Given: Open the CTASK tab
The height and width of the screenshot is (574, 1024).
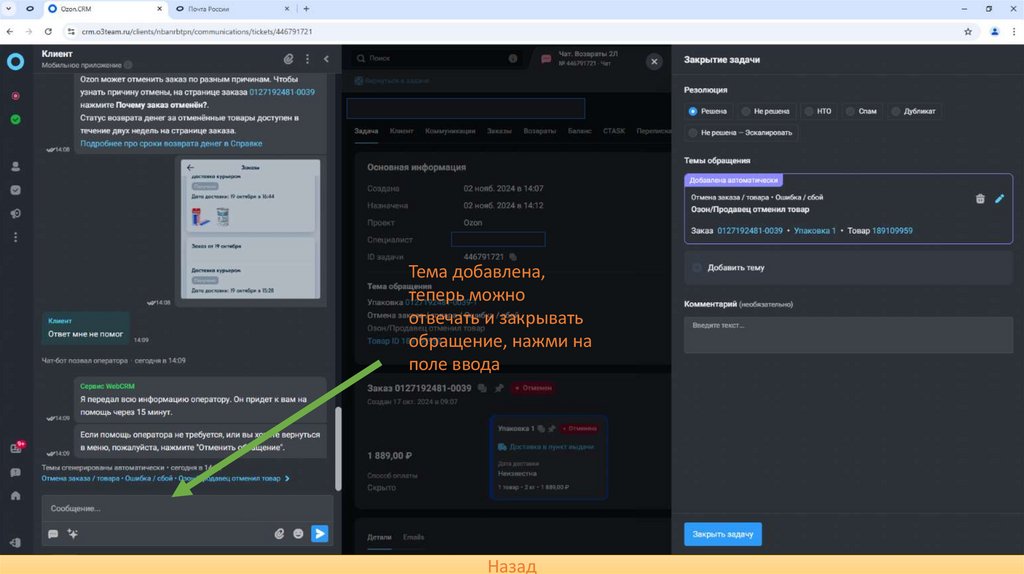Looking at the screenshot, I should coord(614,131).
